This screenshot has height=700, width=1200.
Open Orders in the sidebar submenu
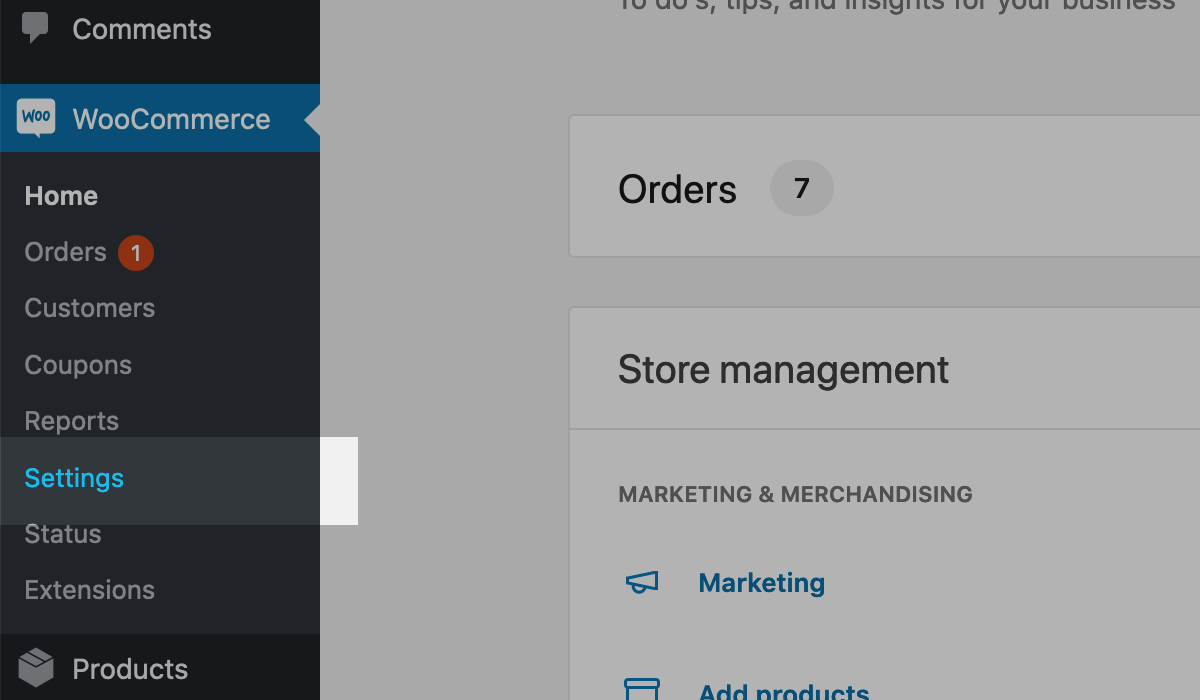pos(66,252)
